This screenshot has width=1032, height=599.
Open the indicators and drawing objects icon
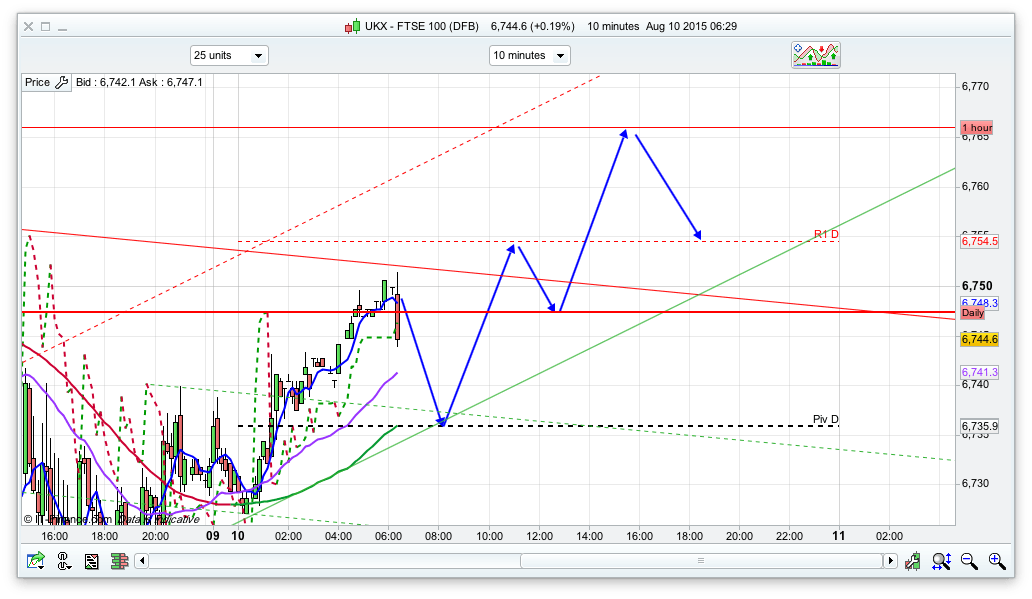[816, 55]
